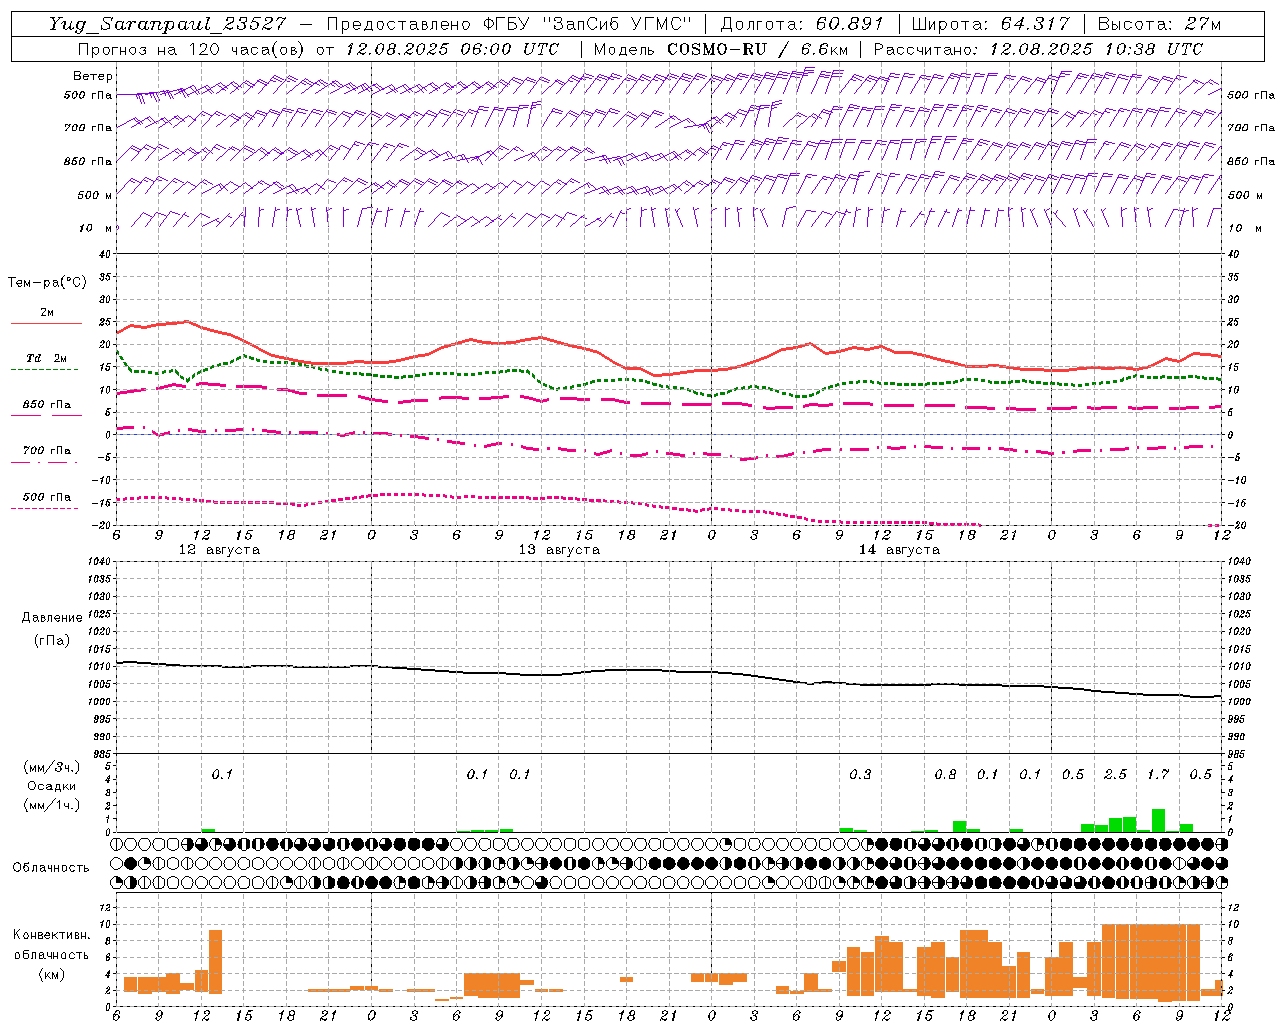Click the computed time Рассчитано: 12.08.2025 10:38 UTC
Screen dimensions: 1280x1024
point(1038,49)
